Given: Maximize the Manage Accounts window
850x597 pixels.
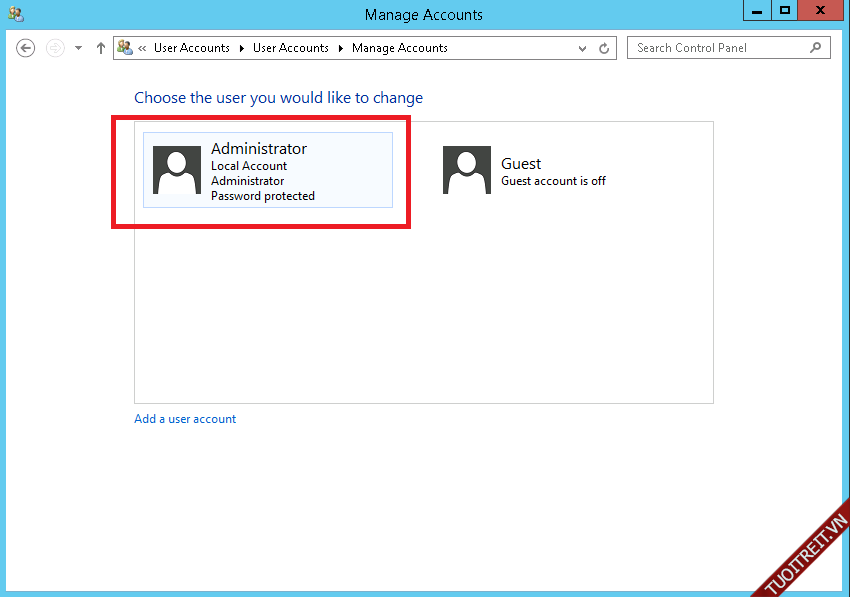Looking at the screenshot, I should [785, 10].
